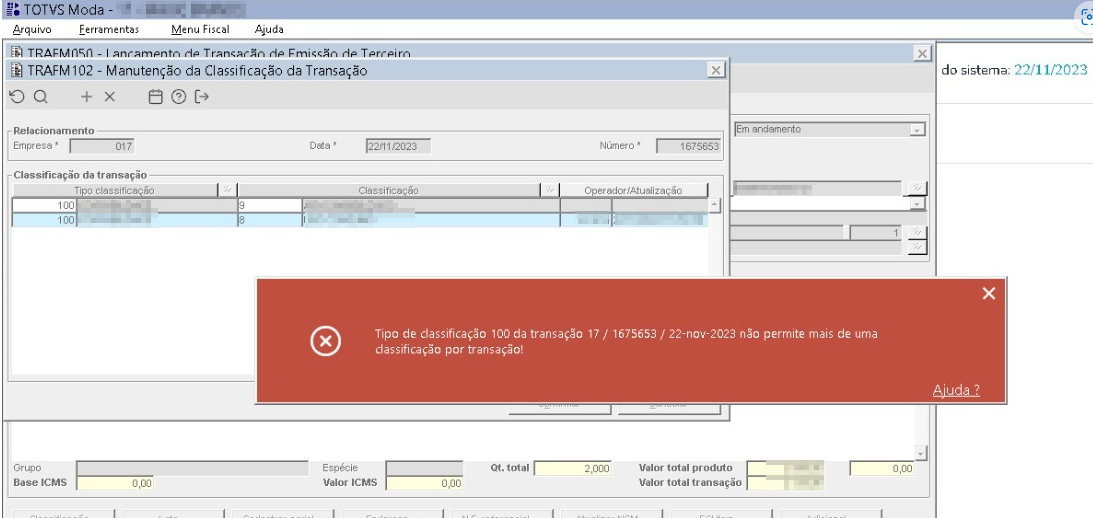
Task: Select the Classificação column header
Action: pos(389,190)
